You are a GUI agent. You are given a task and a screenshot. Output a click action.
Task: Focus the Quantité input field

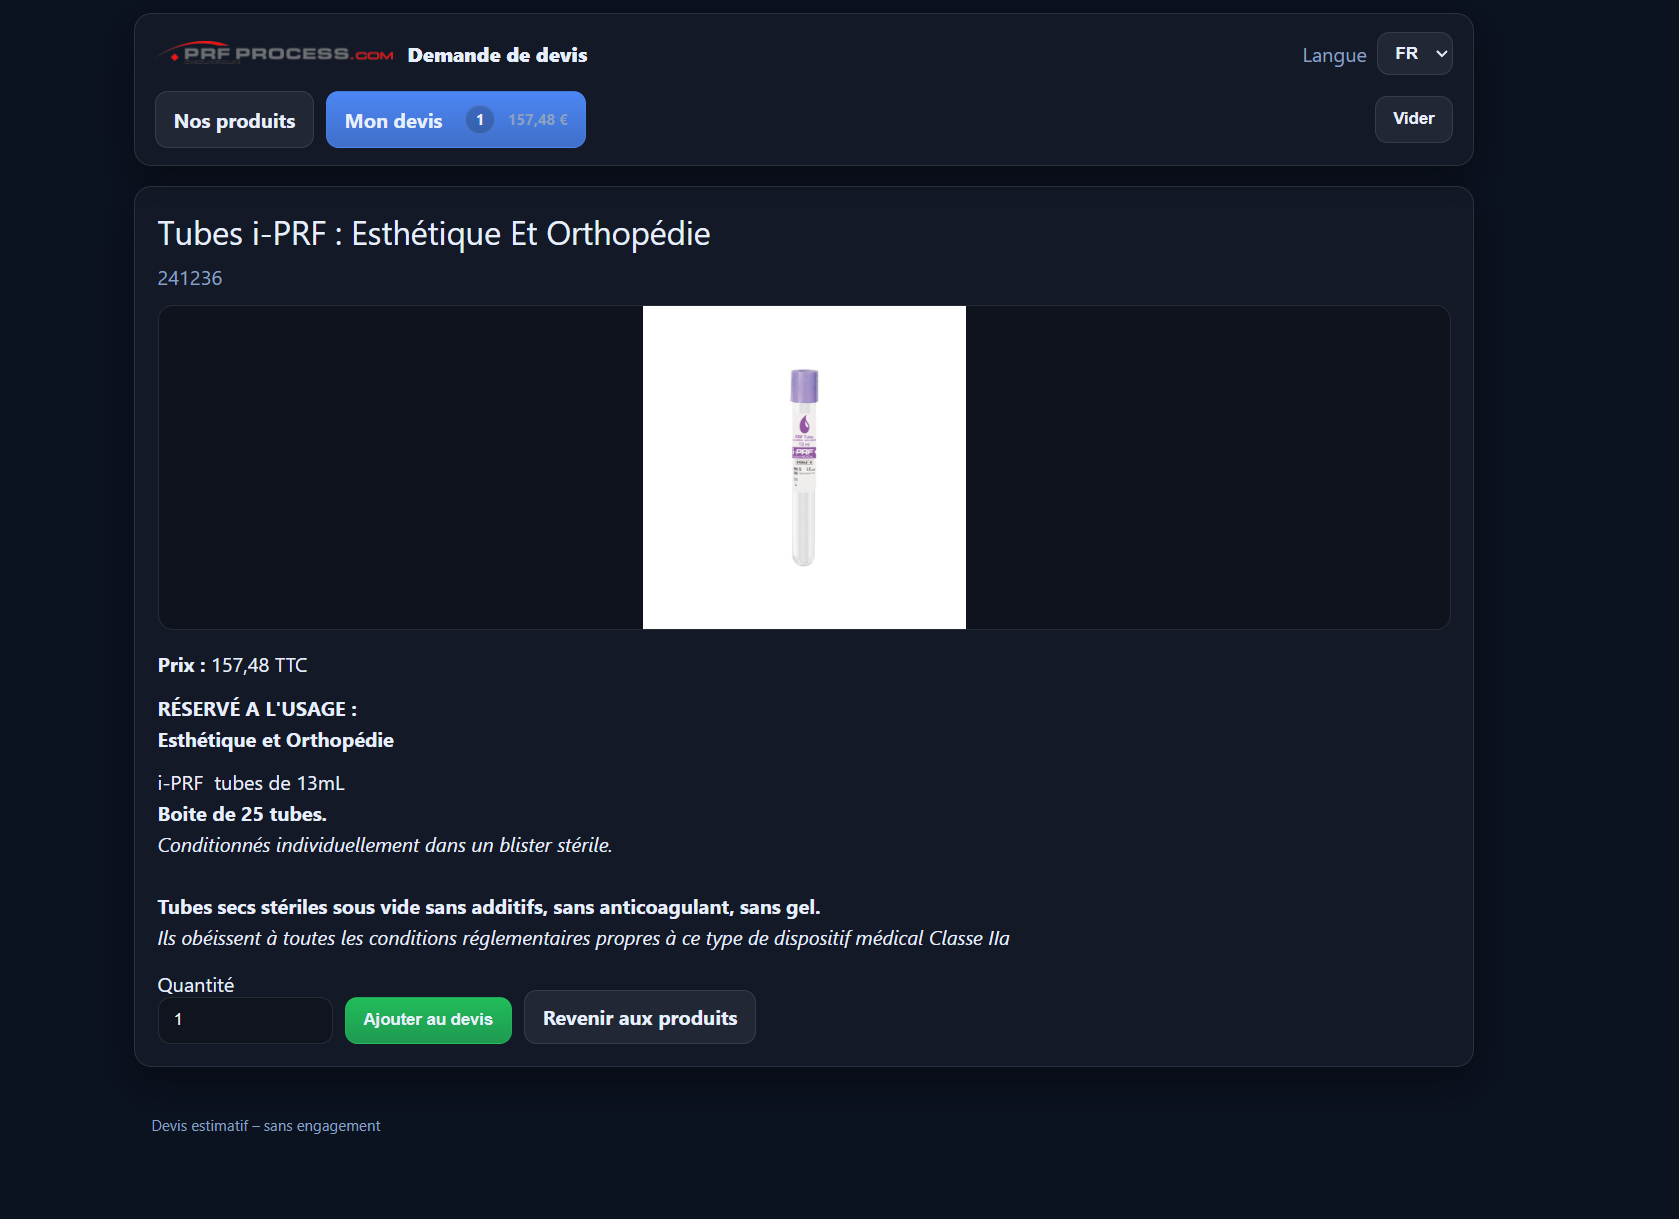245,1020
